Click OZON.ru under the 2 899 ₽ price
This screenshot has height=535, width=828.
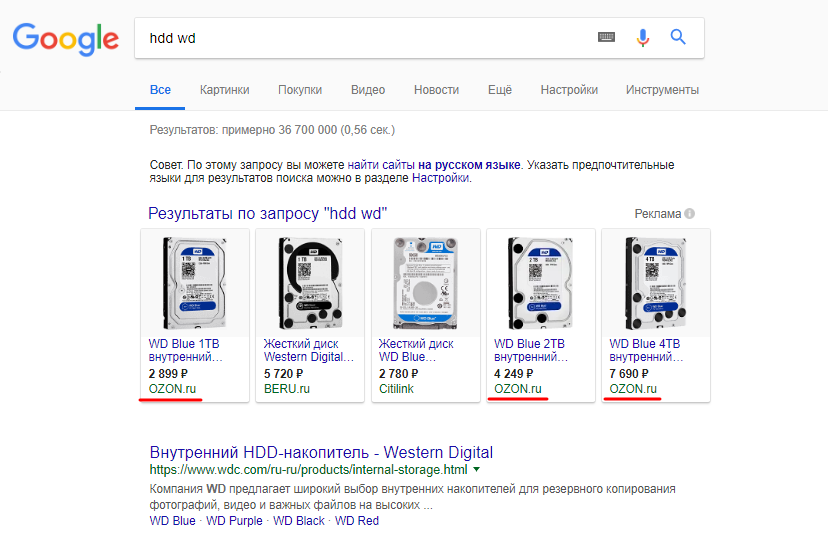[x=172, y=389]
